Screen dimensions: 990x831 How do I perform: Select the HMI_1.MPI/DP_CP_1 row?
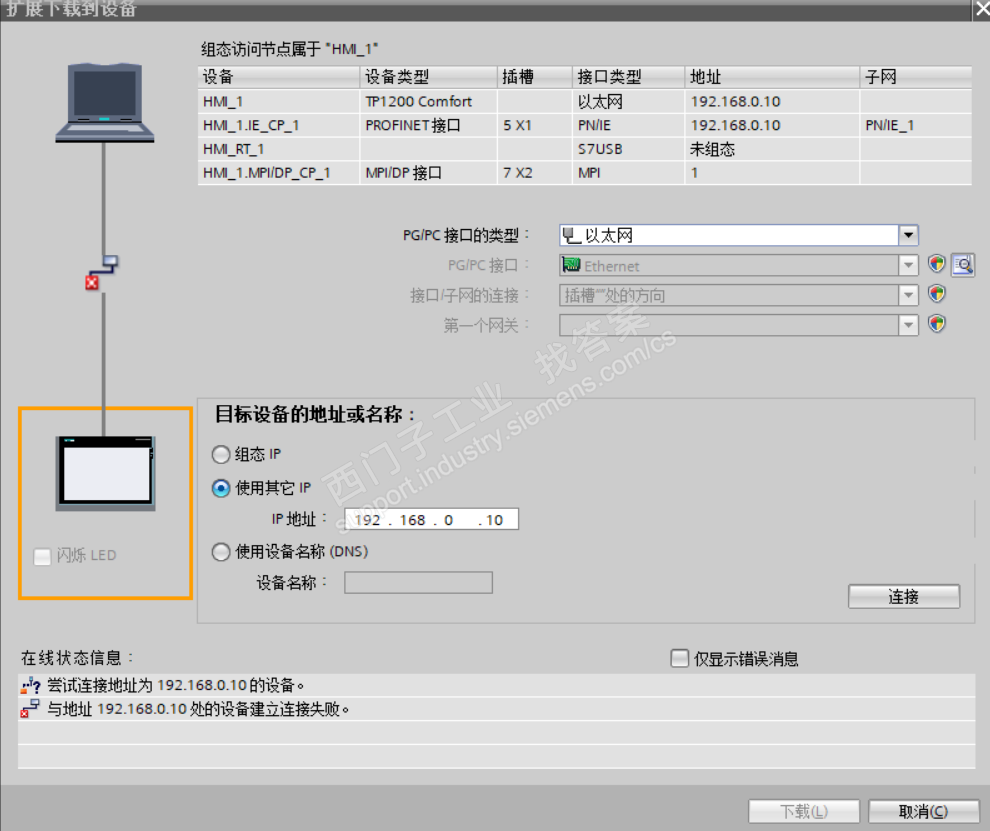[x=585, y=173]
